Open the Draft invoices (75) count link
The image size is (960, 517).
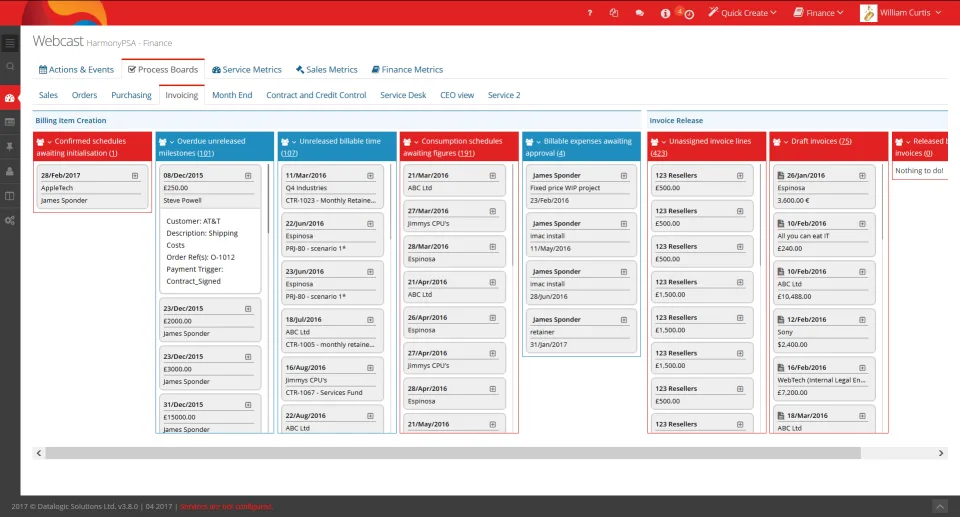pos(845,142)
